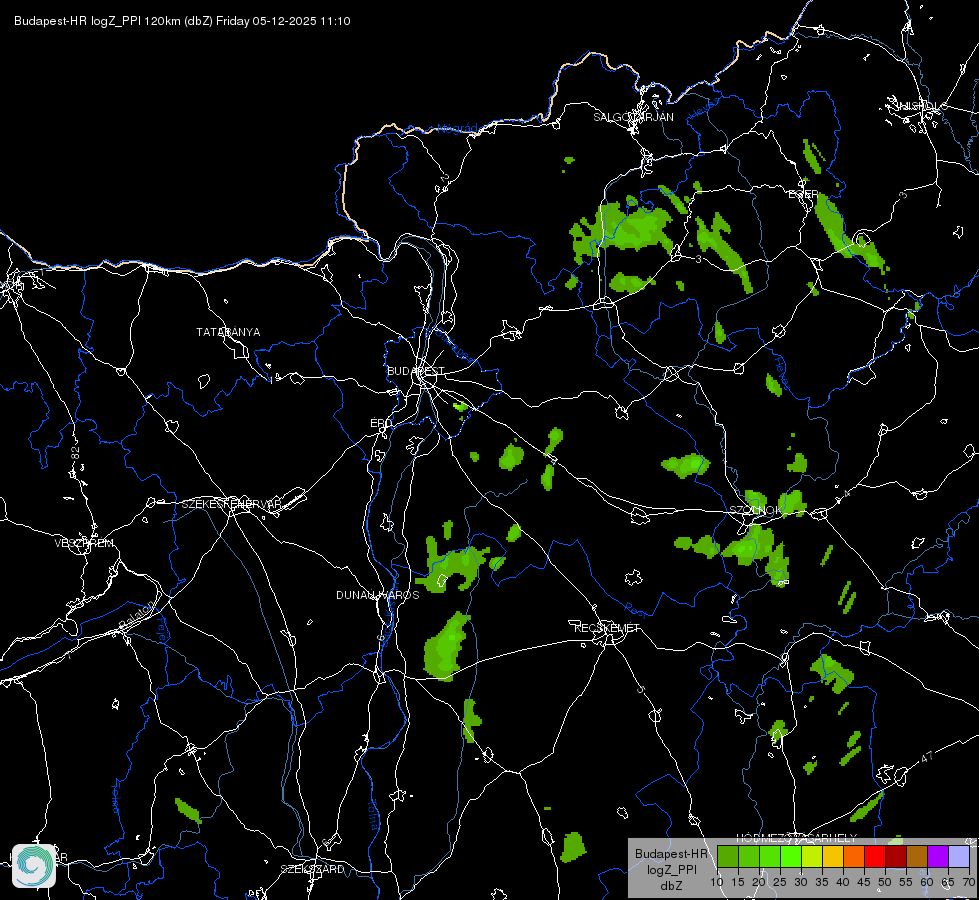The height and width of the screenshot is (900, 979).
Task: Click the green radar echo near Szolnok
Action: (755, 546)
